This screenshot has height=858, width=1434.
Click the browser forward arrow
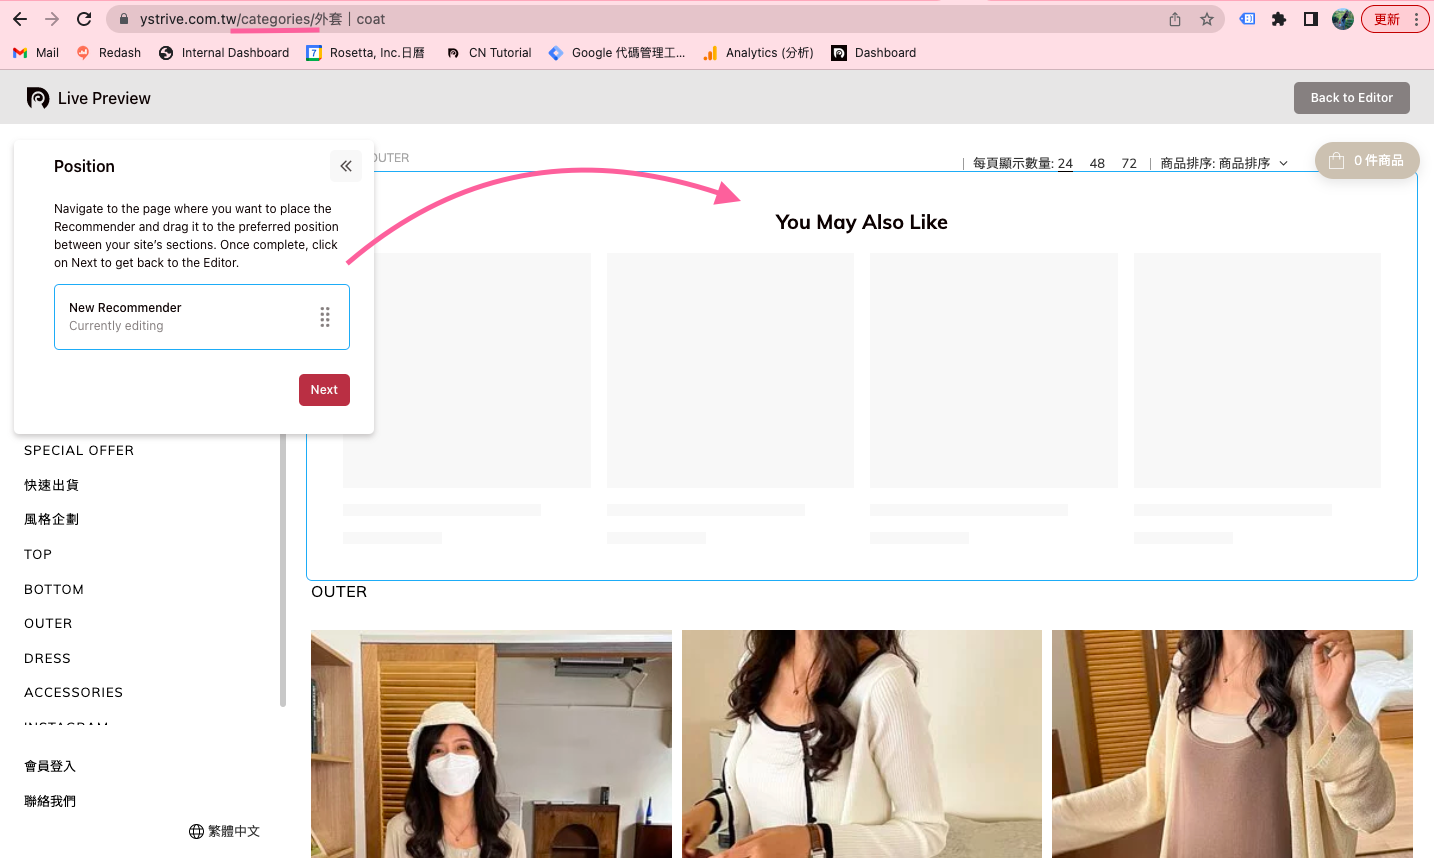pyautogui.click(x=52, y=19)
